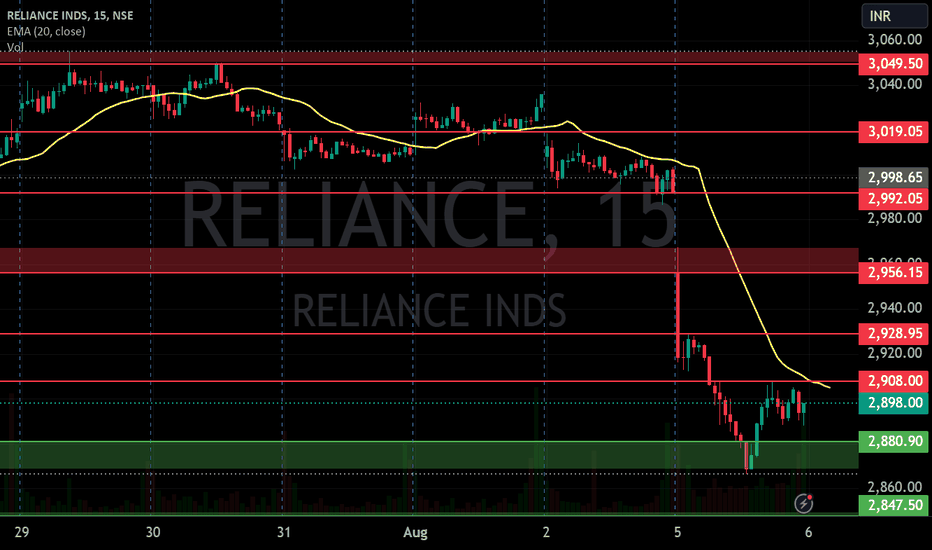Click the 2,940.00 axis value
The image size is (932, 550).
(895, 308)
